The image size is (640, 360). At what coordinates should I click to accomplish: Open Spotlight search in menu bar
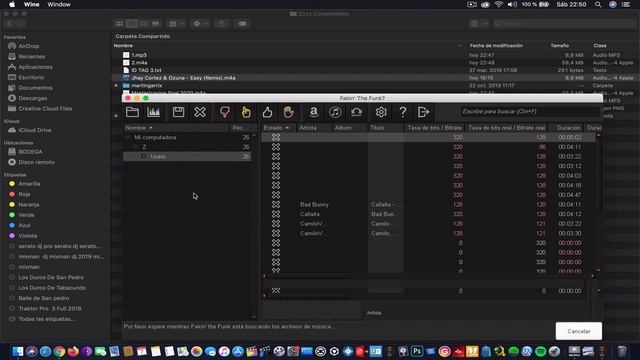[x=598, y=4]
